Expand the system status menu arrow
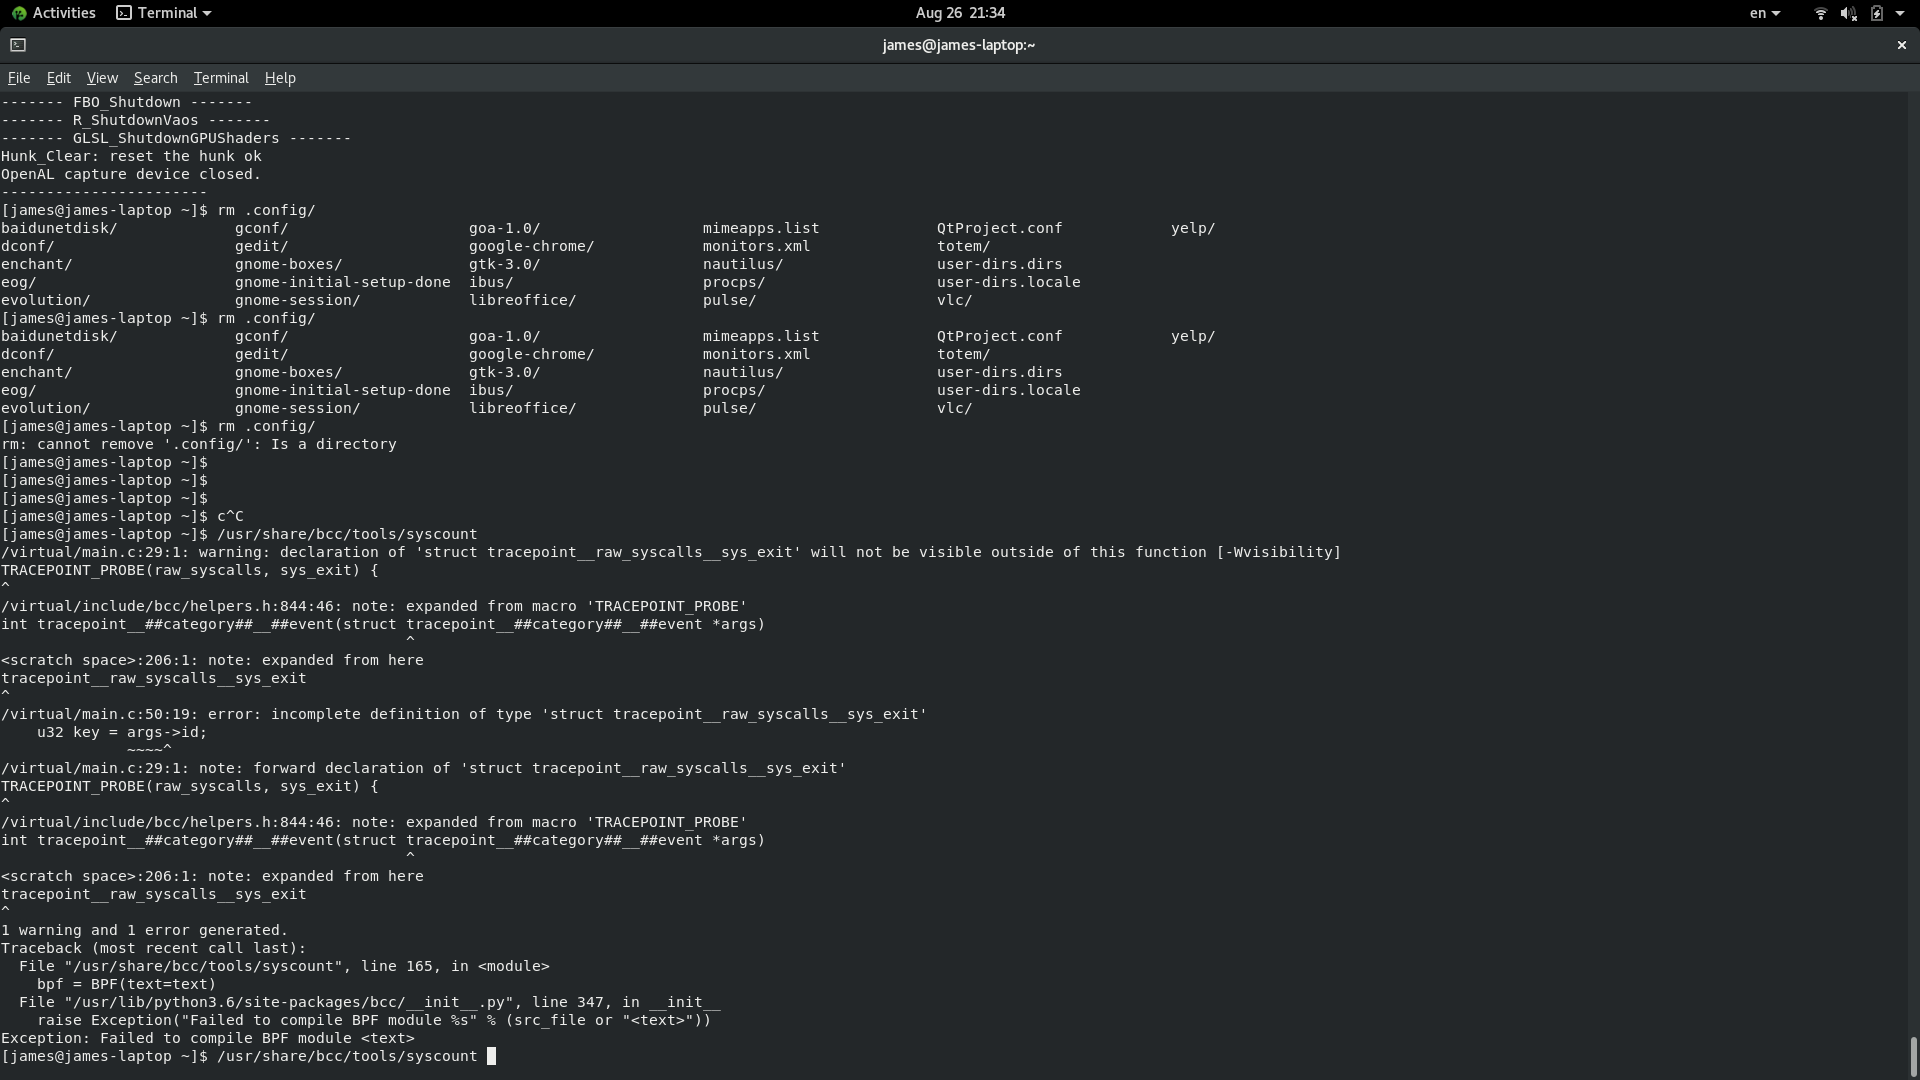Screen dimensions: 1920x1080 [1900, 13]
